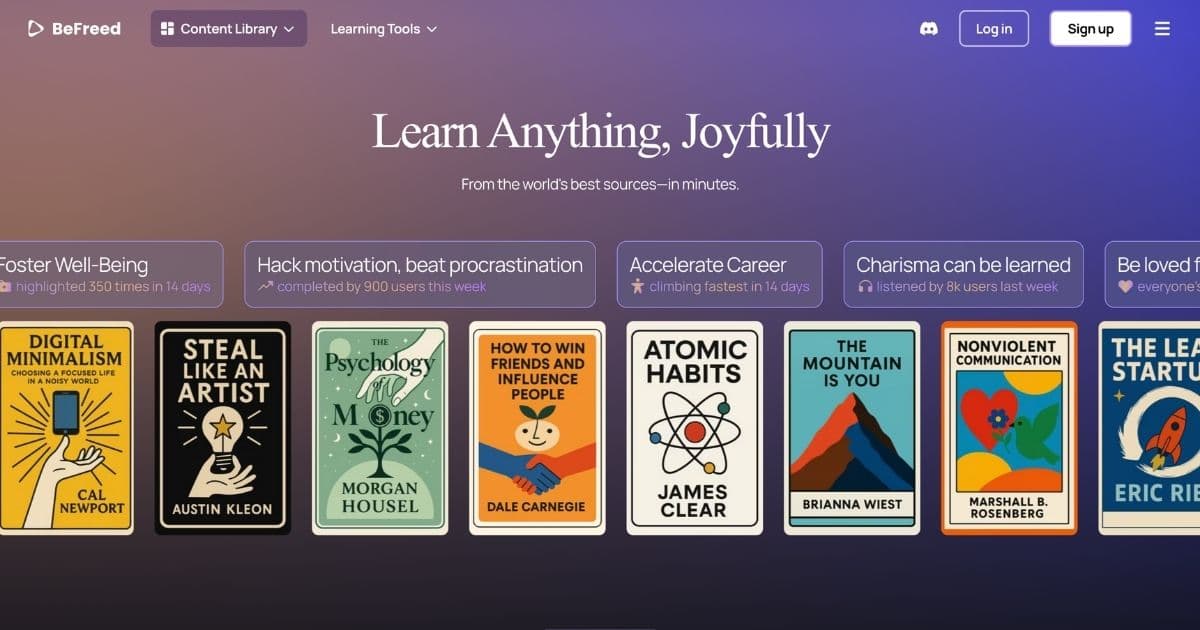Select the Charisma can be learned tab
1200x630 pixels.
coord(963,274)
